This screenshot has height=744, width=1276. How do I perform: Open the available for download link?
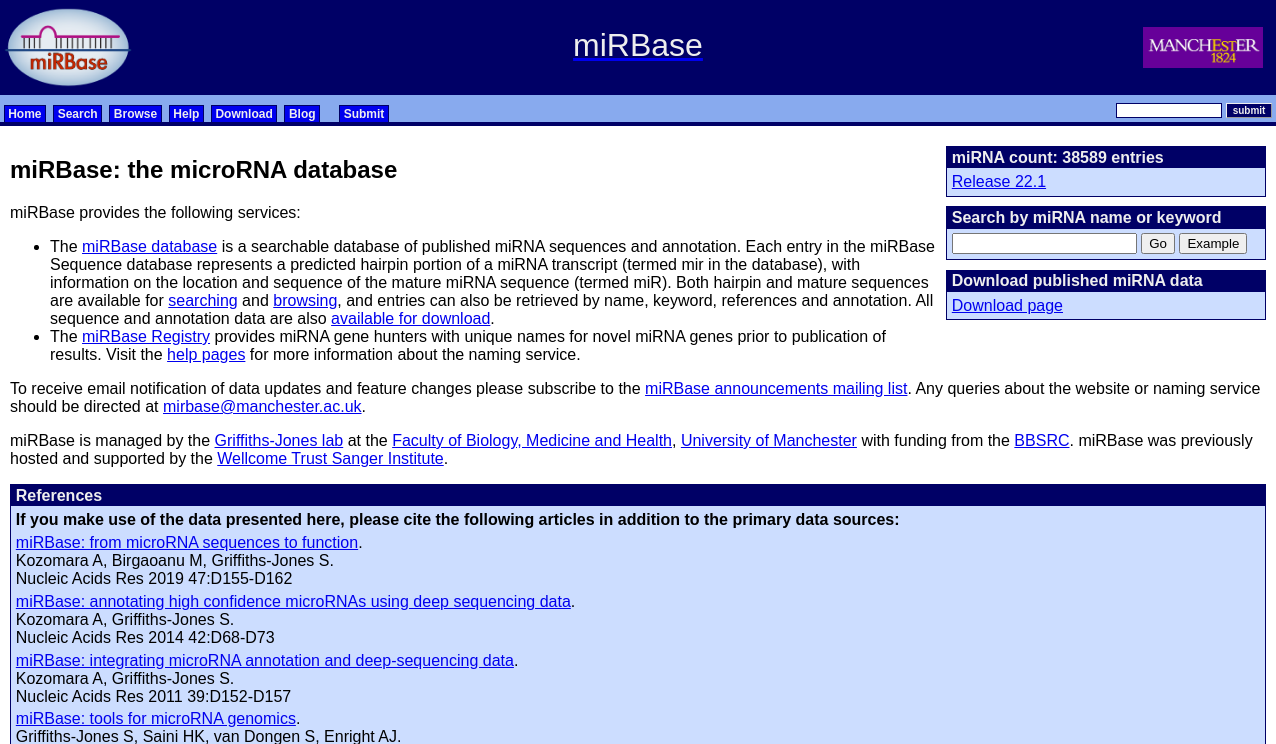[x=411, y=319]
